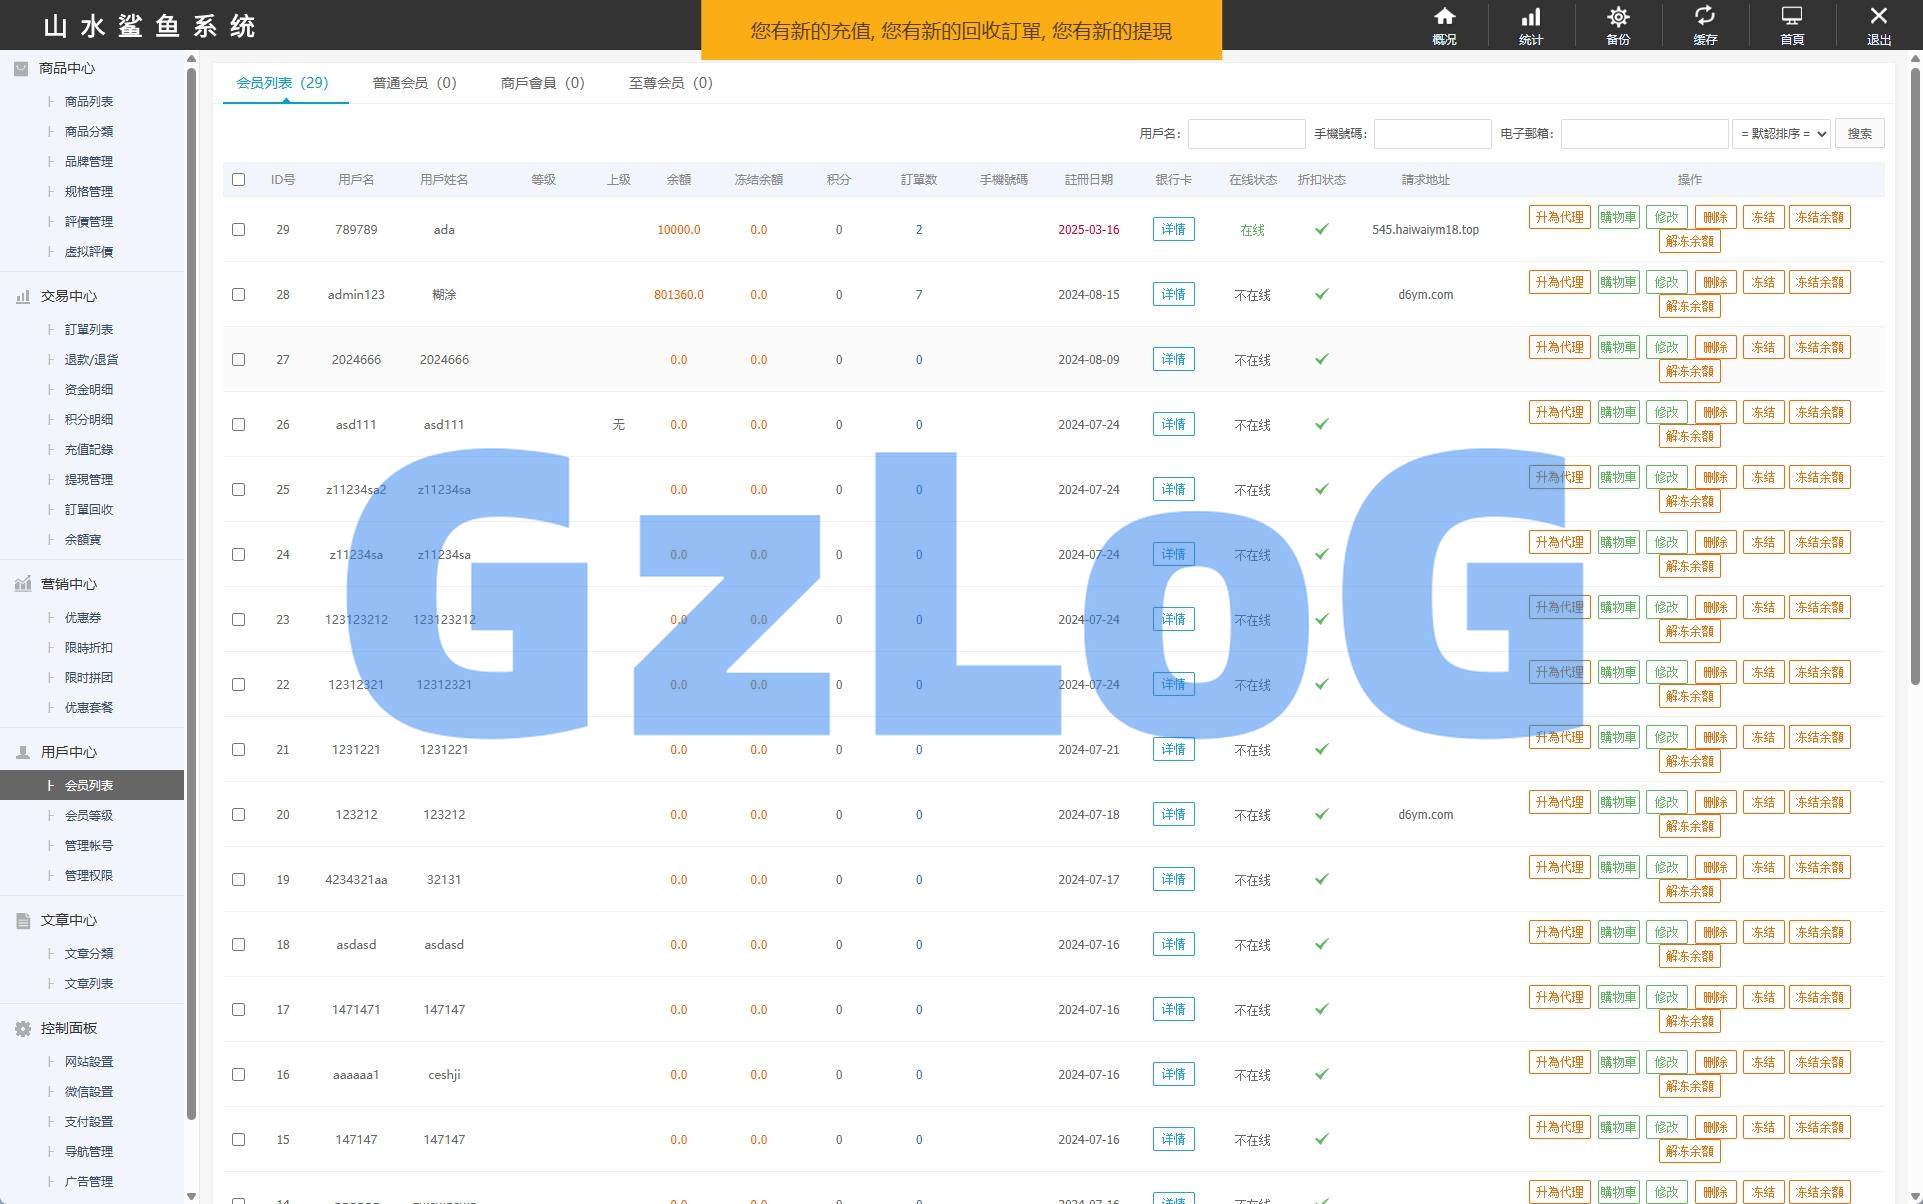Image resolution: width=1923 pixels, height=1204 pixels.
Task: Click the 搜索 search button
Action: point(1859,134)
